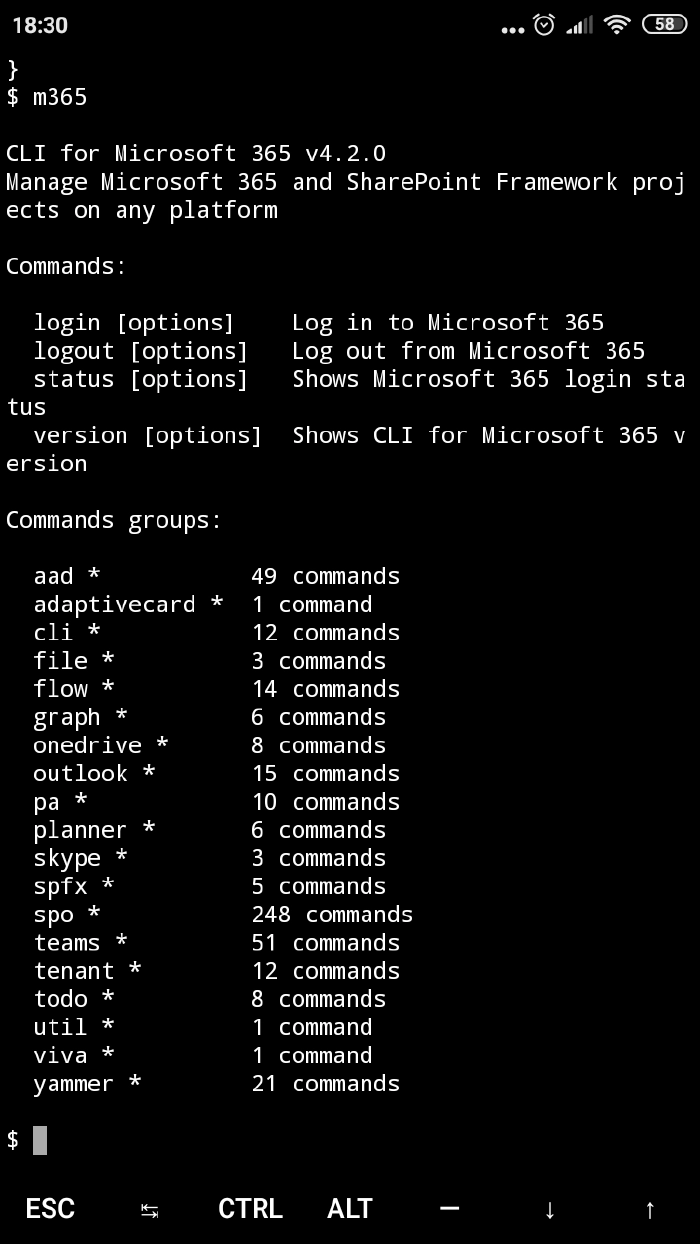Toggle the ALT modifier key
Image resolution: width=700 pixels, height=1244 pixels.
coord(350,1208)
